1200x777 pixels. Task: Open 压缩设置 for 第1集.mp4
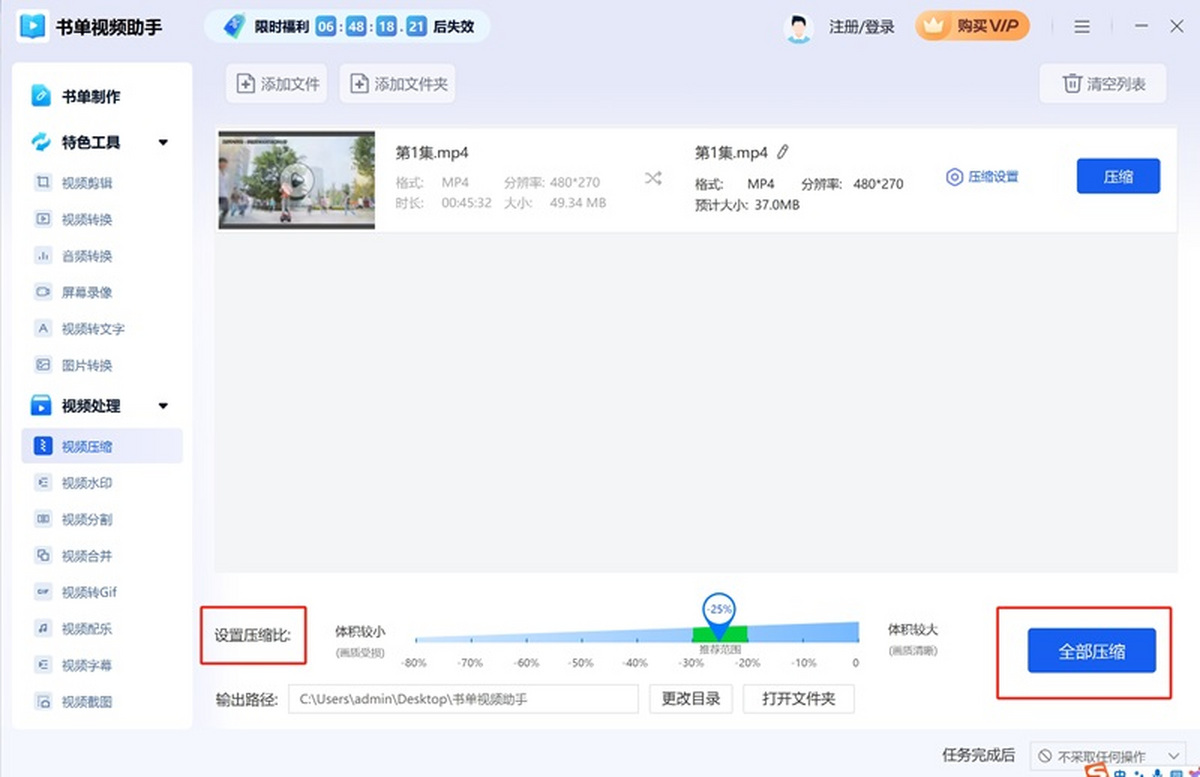coord(982,177)
